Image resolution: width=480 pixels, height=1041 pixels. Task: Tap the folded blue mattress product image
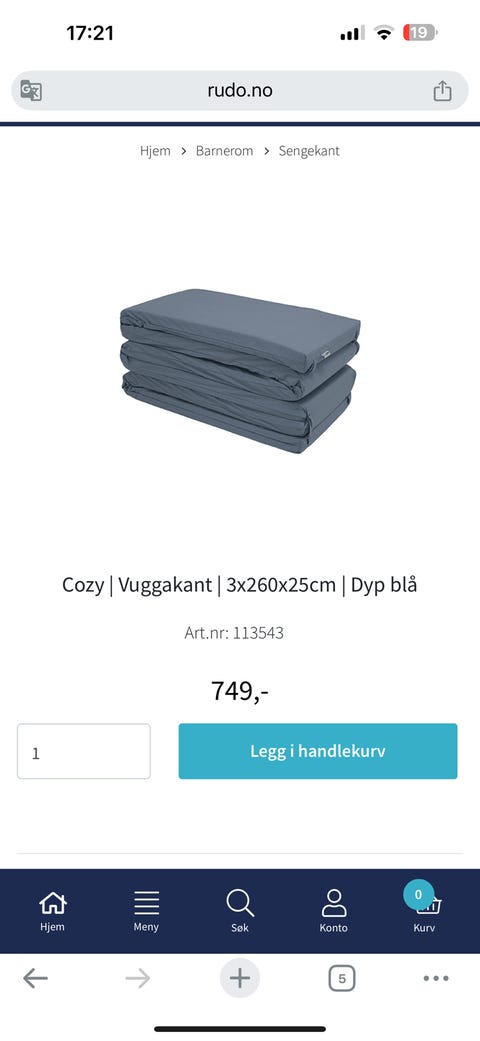tap(240, 370)
